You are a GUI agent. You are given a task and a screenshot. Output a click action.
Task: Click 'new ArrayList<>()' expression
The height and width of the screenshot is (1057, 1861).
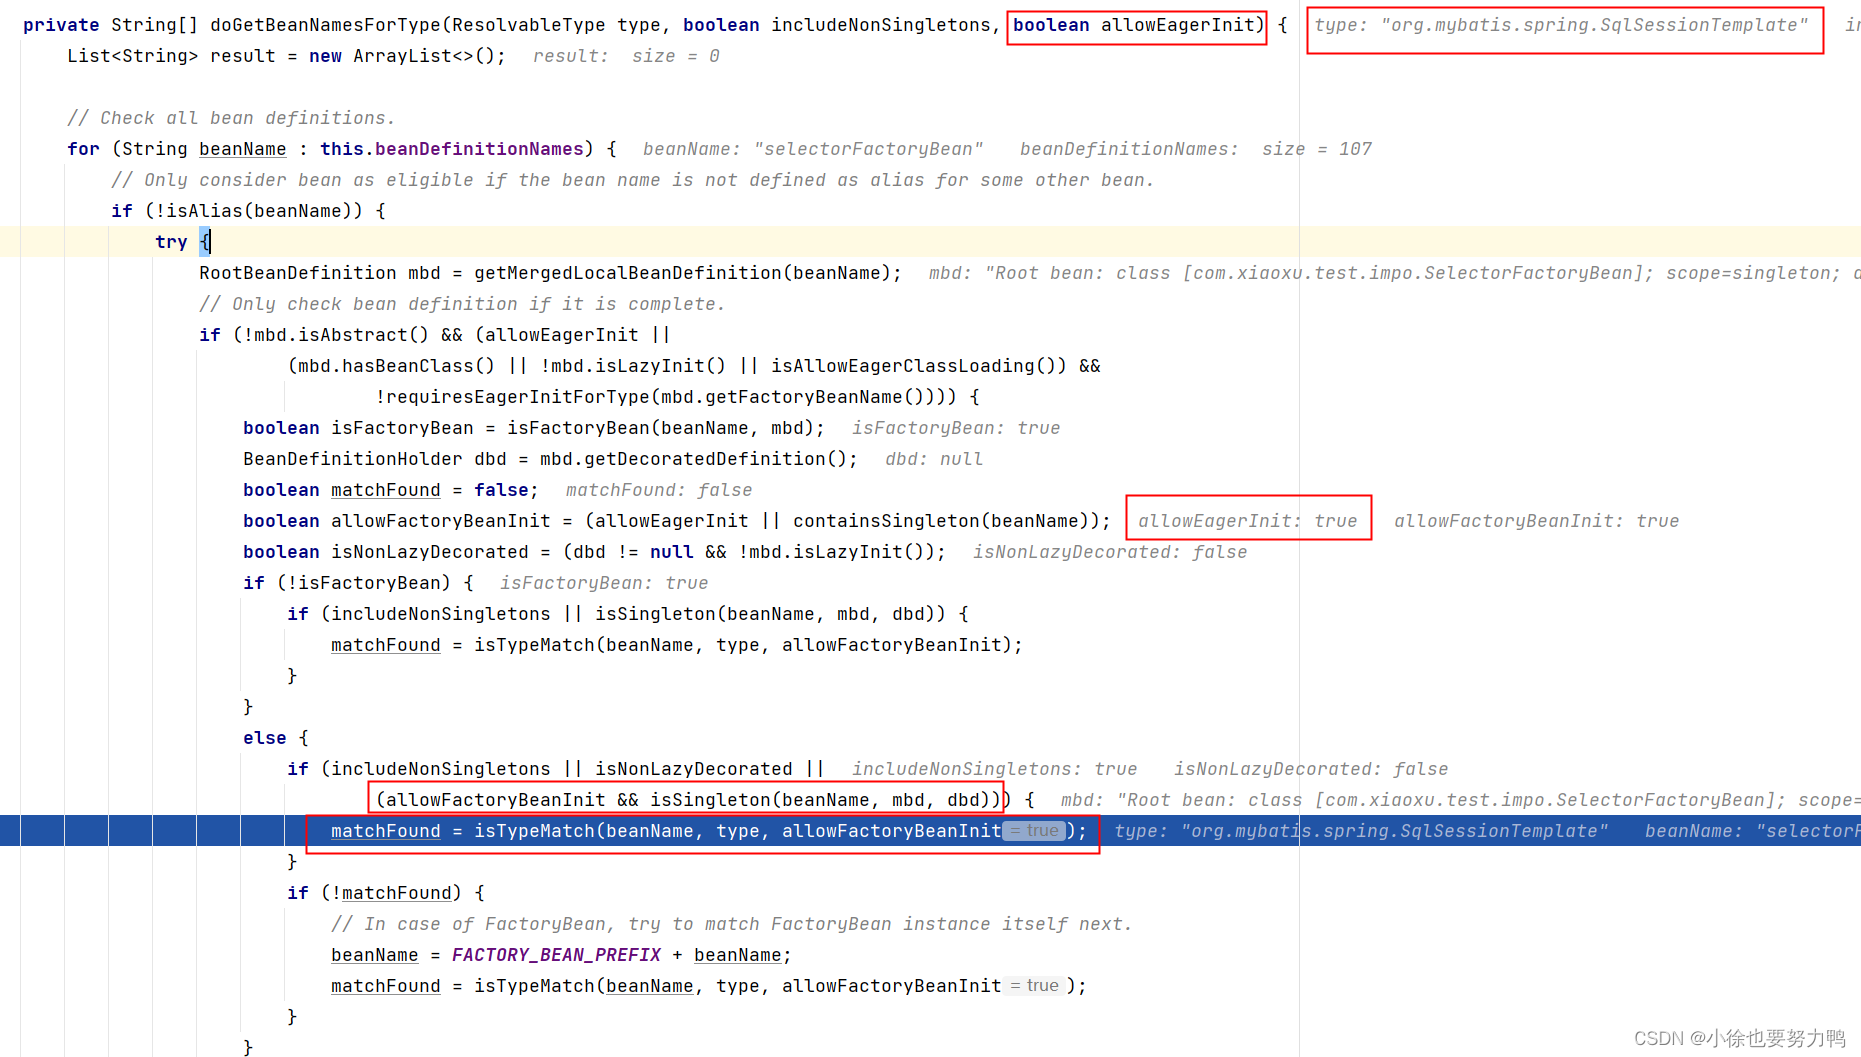coord(401,56)
